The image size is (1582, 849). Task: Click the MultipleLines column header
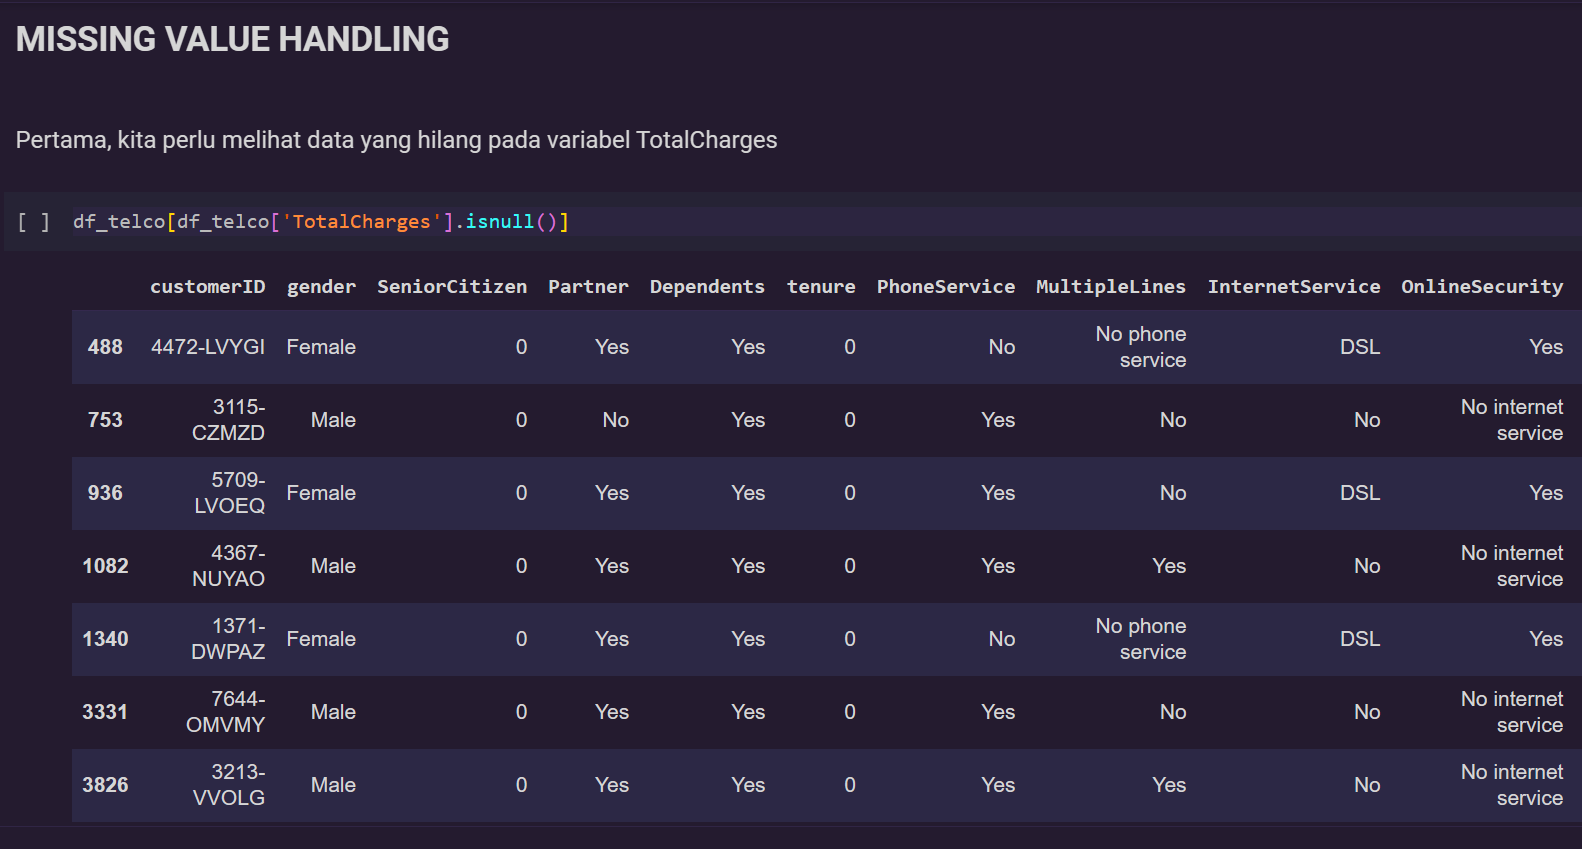tap(1111, 287)
